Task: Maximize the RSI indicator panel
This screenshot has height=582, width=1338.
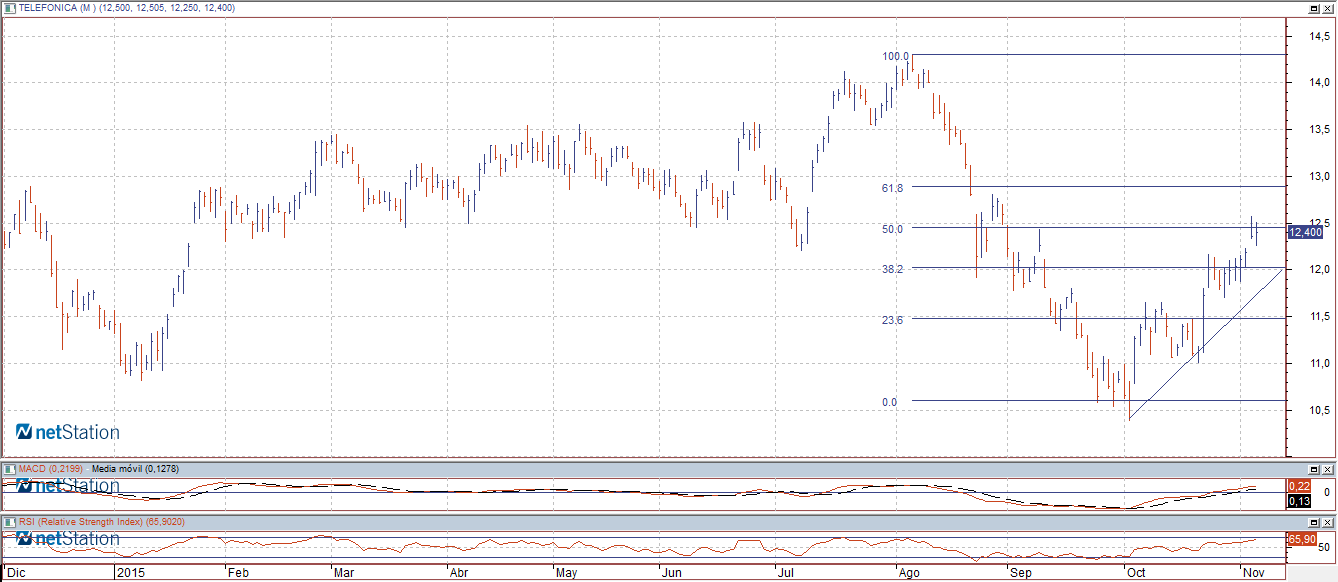Action: point(1314,523)
